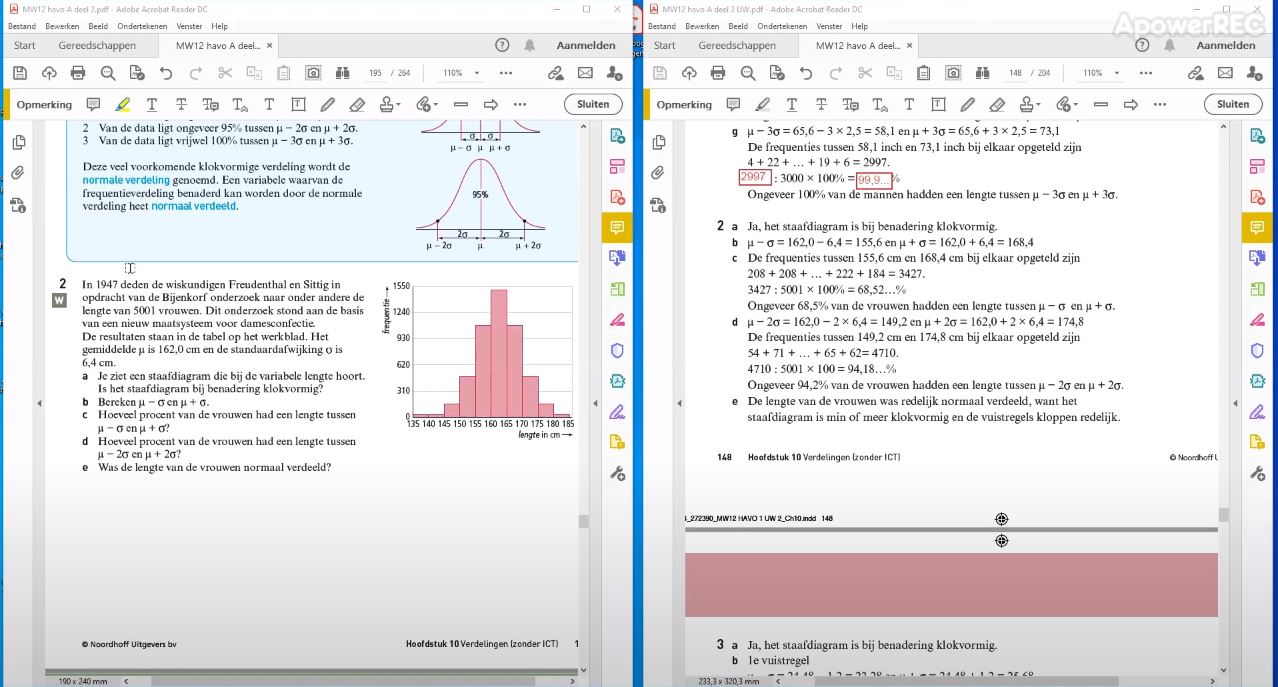Screen dimensions: 1278x687
Task: Click the page number field showing 148
Action: 1015,73
